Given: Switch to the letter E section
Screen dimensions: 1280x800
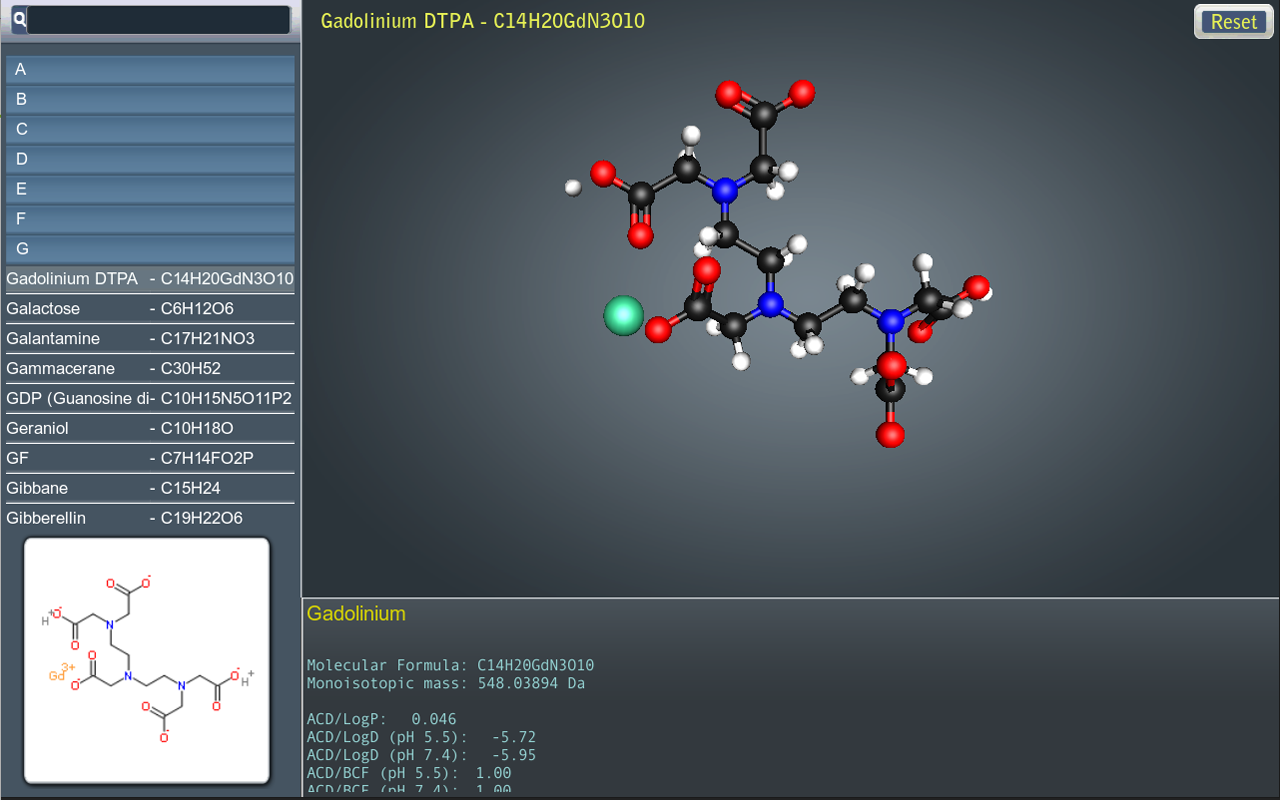Looking at the screenshot, I should pyautogui.click(x=150, y=189).
